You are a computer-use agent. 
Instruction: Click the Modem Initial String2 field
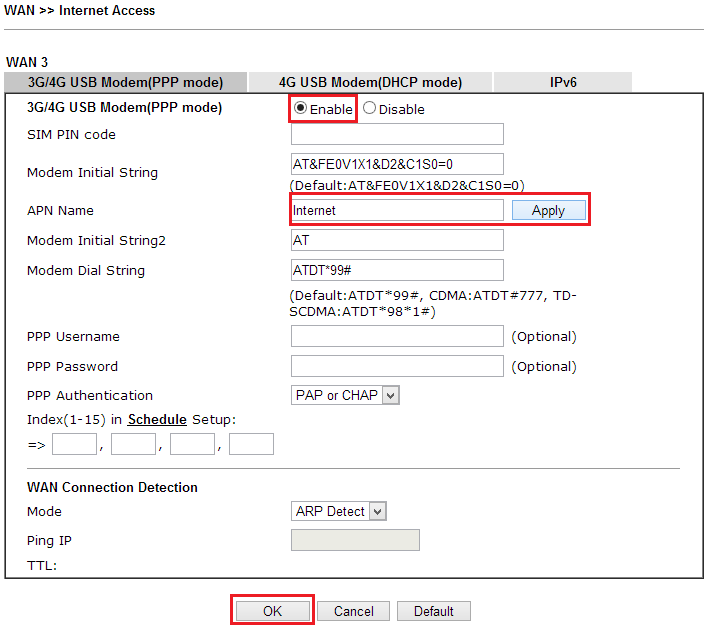click(397, 240)
